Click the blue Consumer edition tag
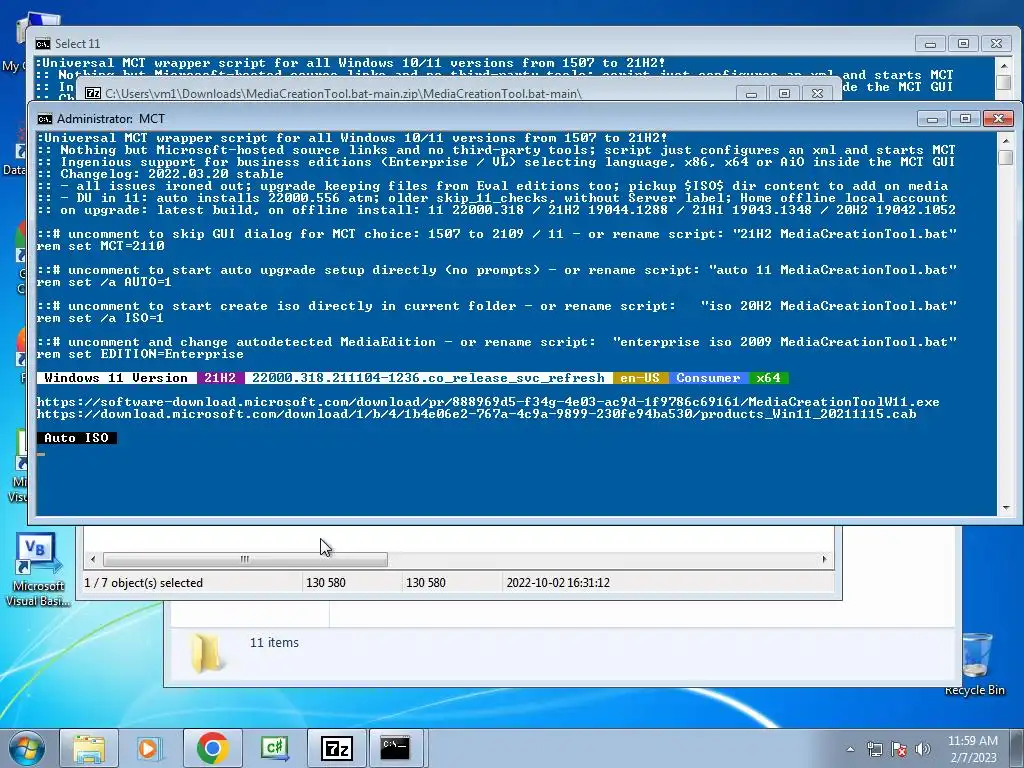This screenshot has width=1024, height=768. click(x=709, y=378)
